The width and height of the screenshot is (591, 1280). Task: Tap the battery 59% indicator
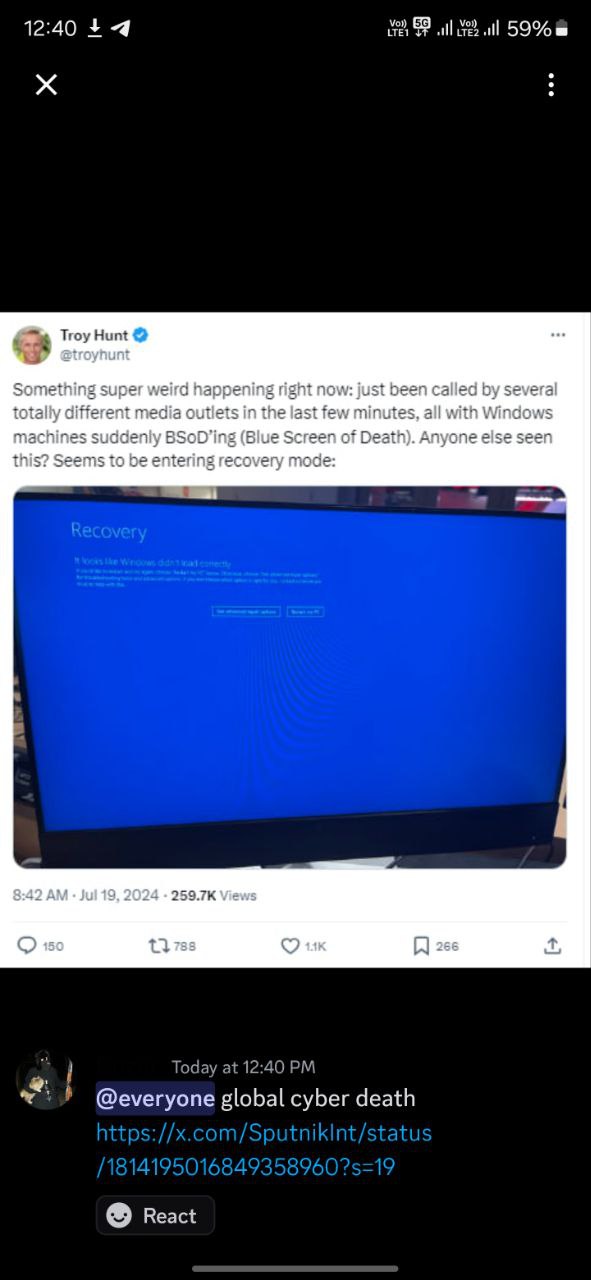538,29
